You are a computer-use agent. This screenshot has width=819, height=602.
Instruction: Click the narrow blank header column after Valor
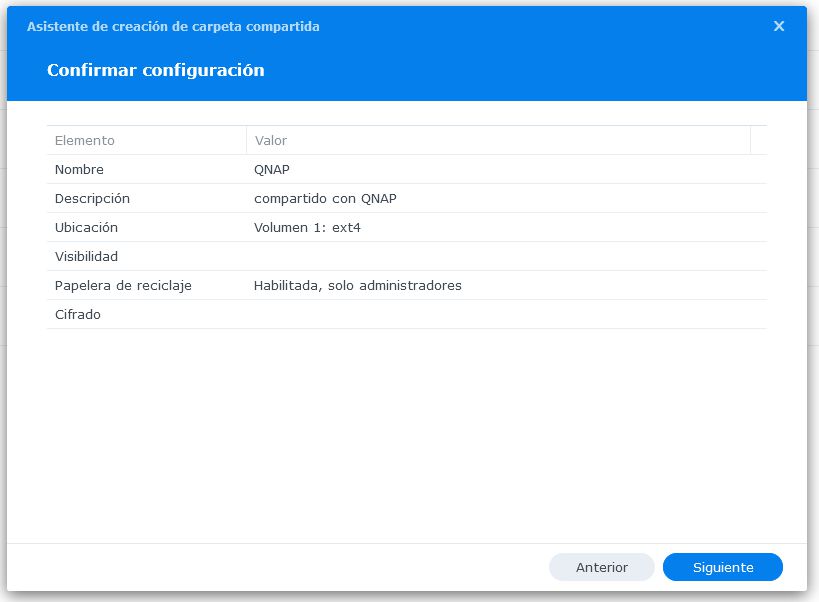758,141
